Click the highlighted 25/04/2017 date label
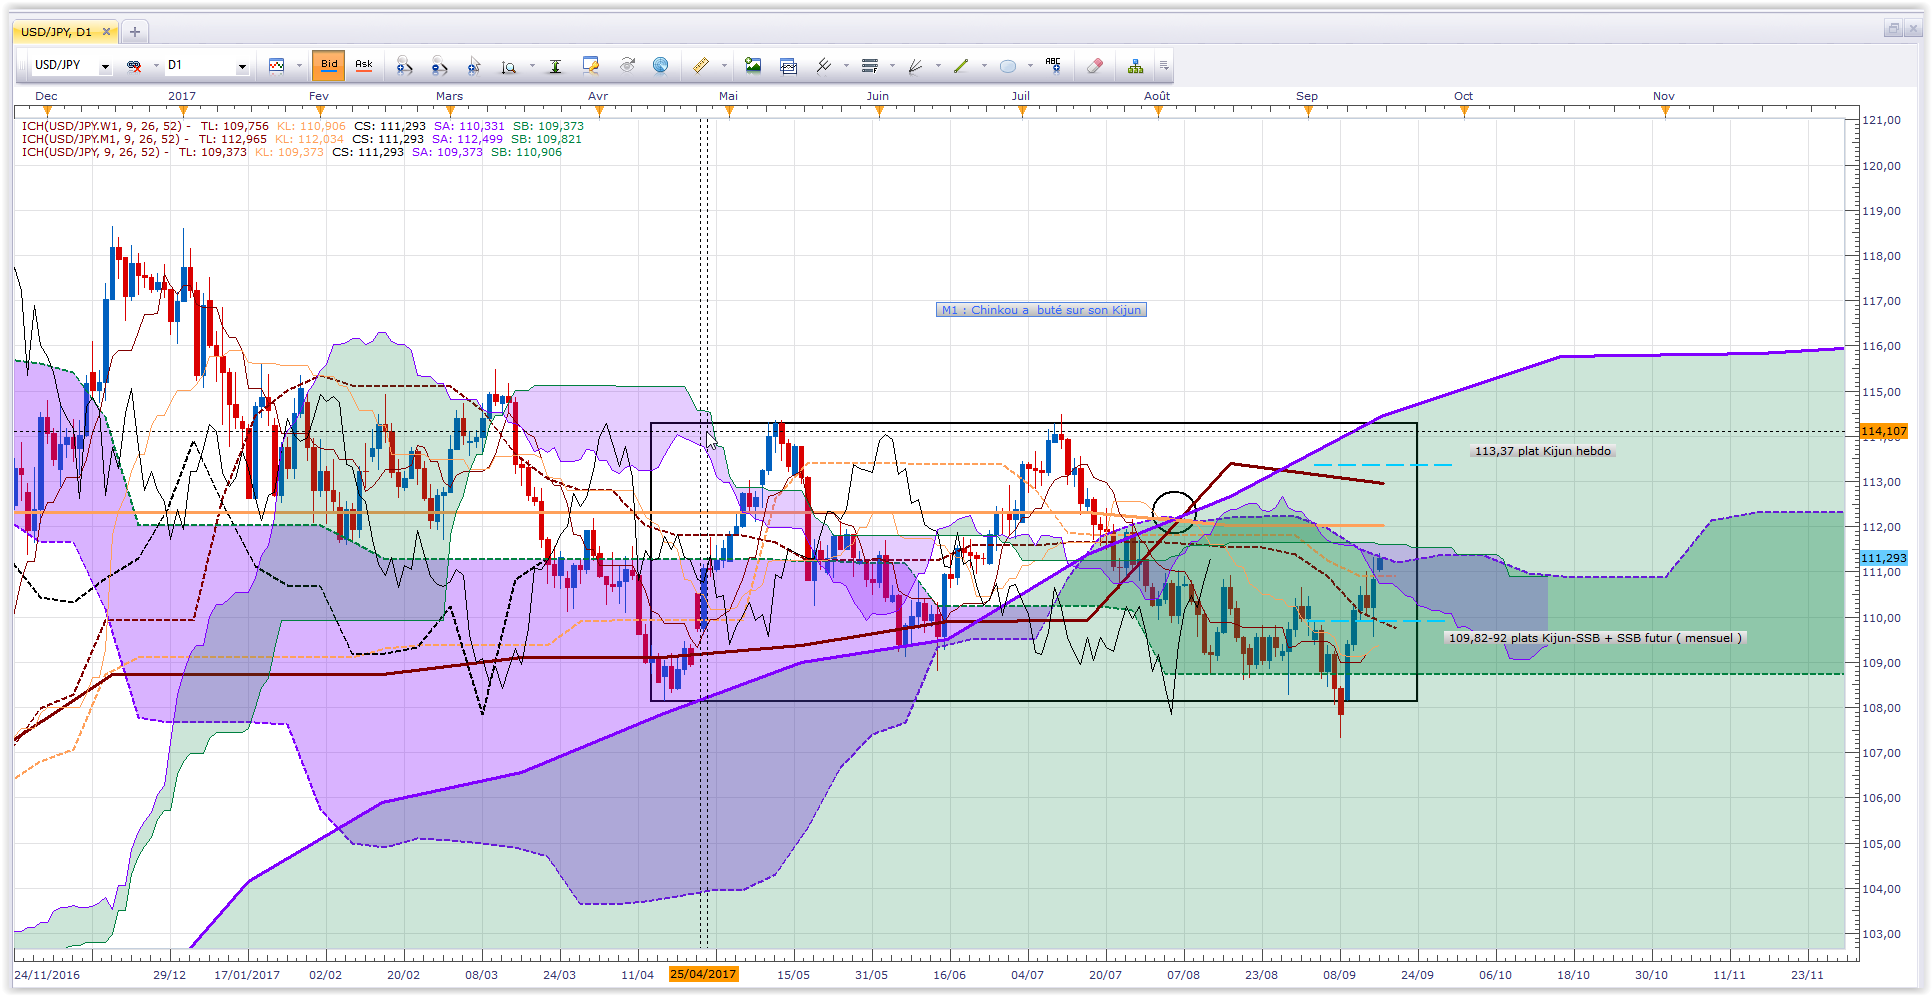The image size is (1932, 996). click(x=703, y=974)
